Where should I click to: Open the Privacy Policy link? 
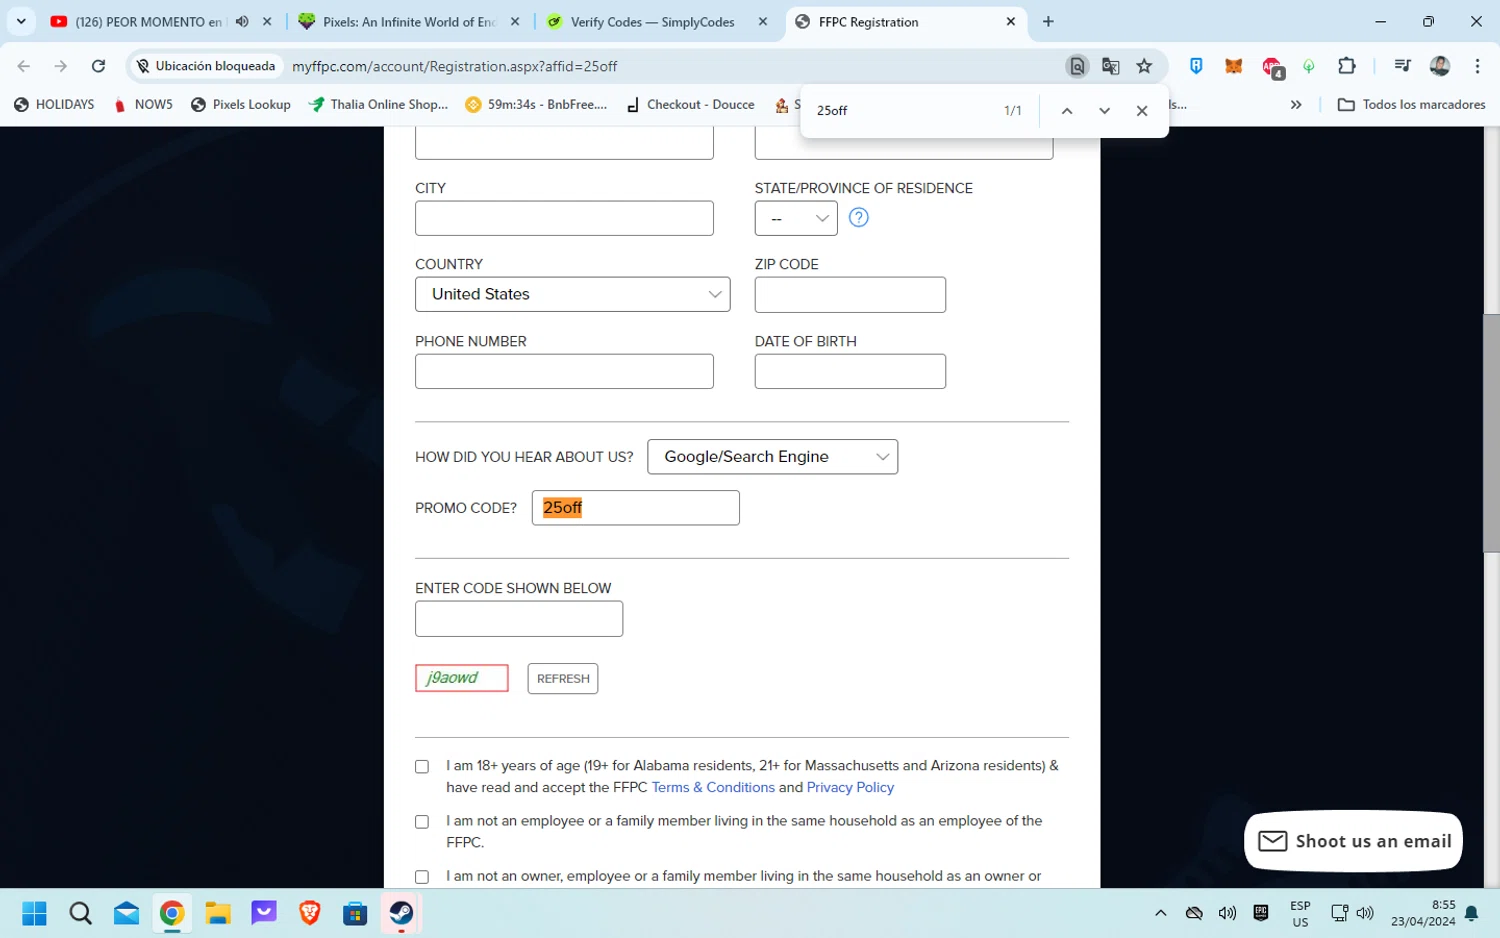850,787
